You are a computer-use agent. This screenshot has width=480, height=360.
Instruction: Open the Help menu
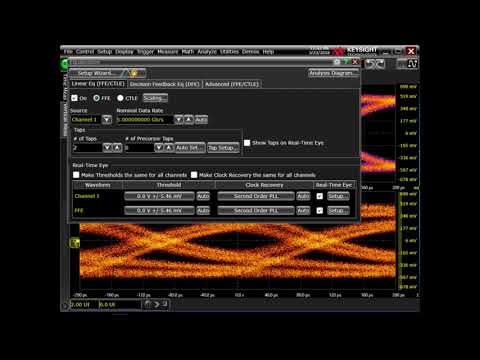tap(268, 52)
